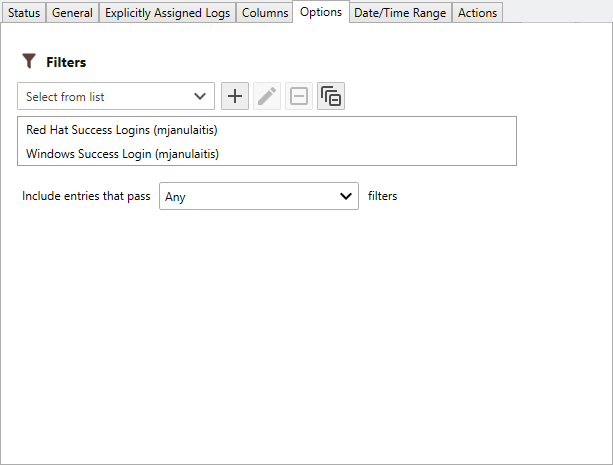The height and width of the screenshot is (465, 613).
Task: Click the pencil edit filter icon
Action: click(267, 97)
